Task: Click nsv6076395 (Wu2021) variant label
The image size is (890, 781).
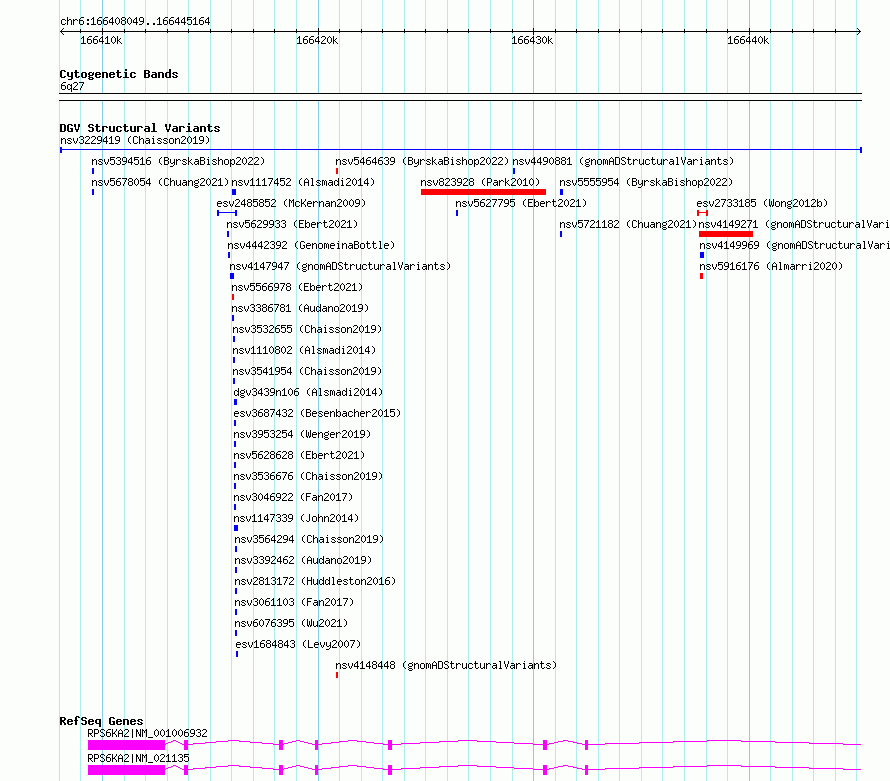Action: pyautogui.click(x=291, y=623)
